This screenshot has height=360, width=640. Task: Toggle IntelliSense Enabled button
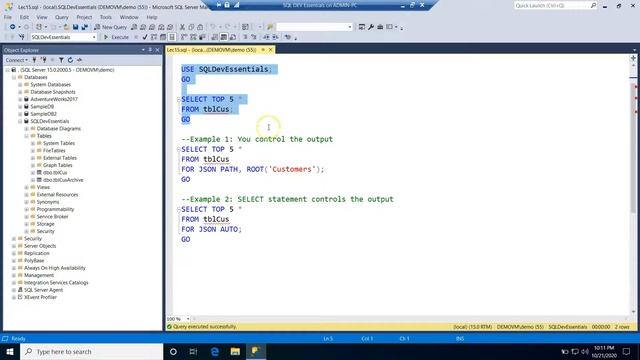(172, 37)
